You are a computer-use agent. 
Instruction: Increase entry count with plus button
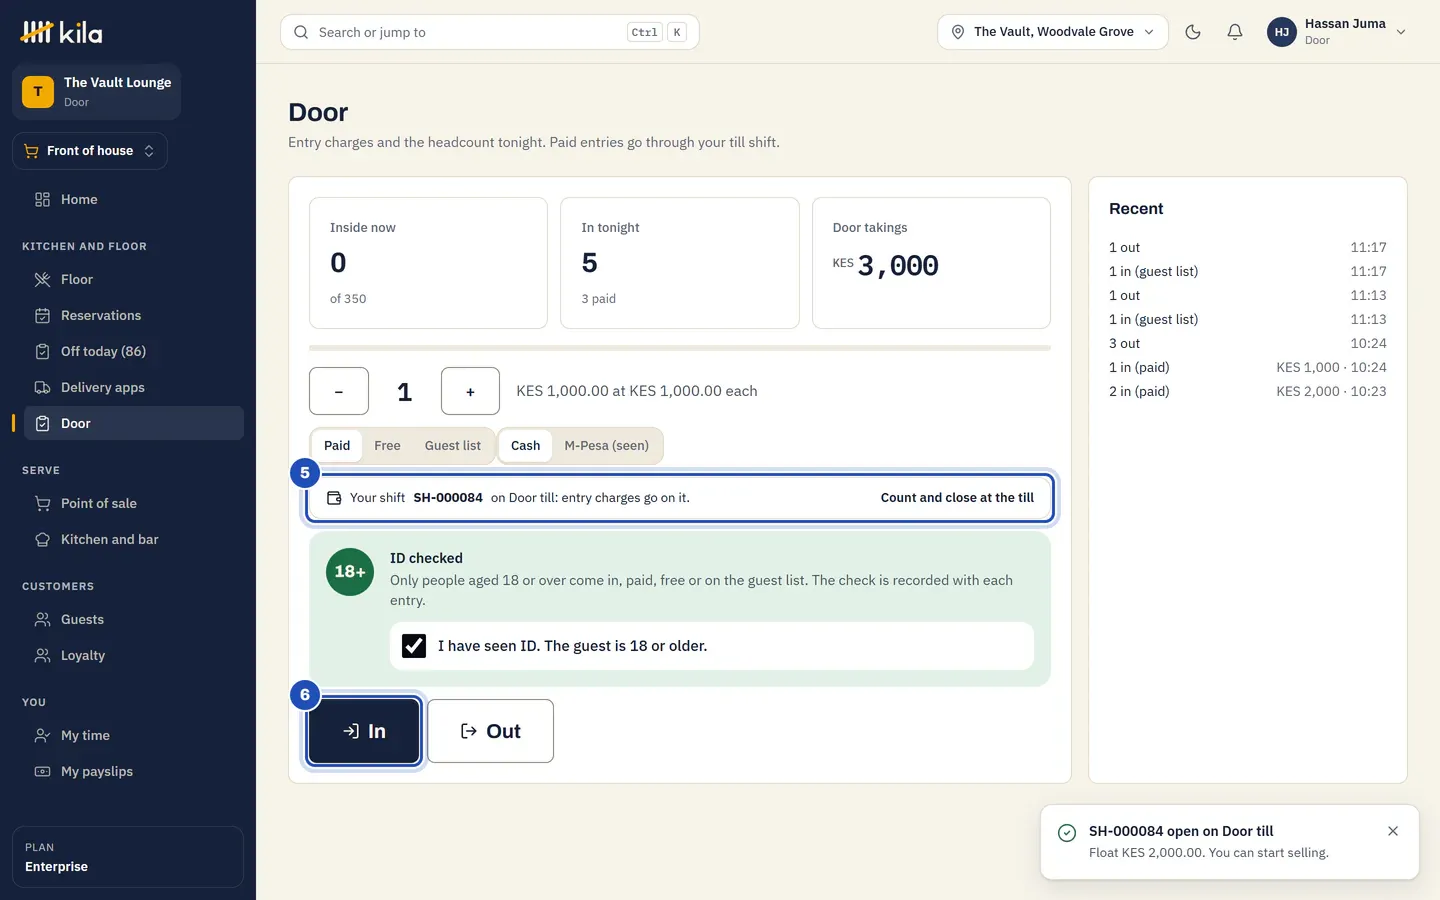(470, 391)
